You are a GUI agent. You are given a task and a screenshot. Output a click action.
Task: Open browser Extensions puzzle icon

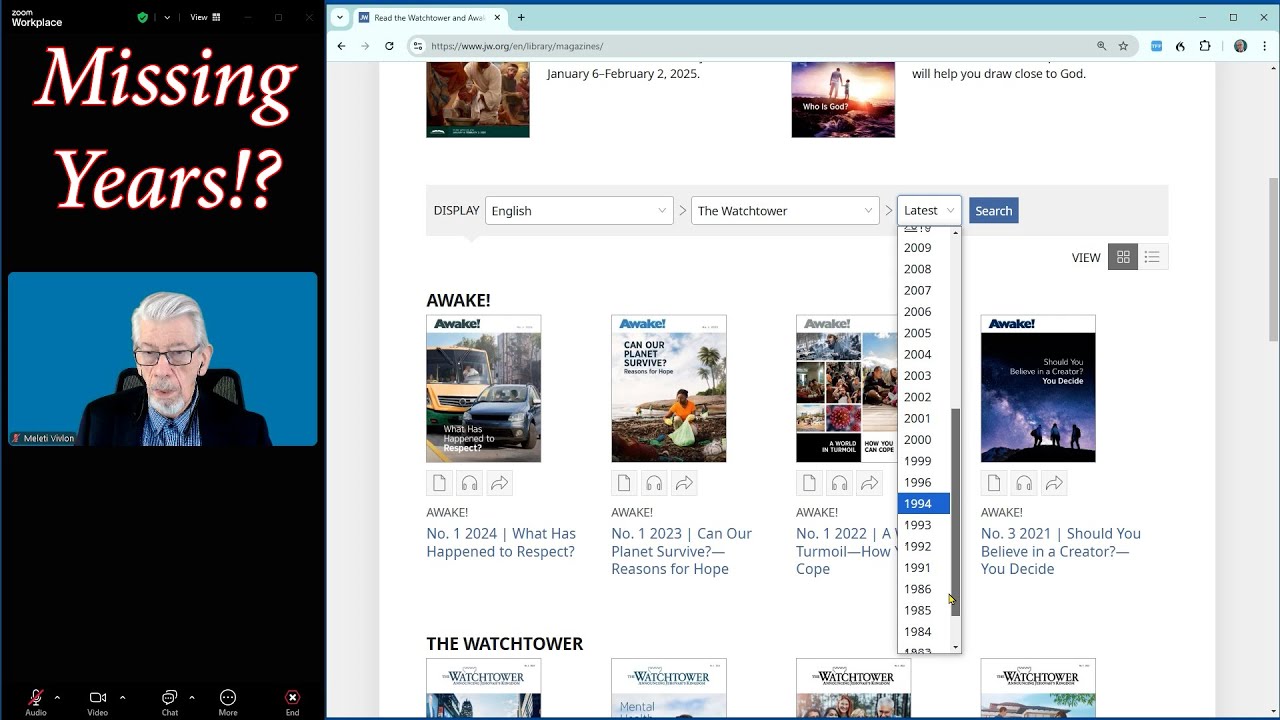click(x=1204, y=46)
